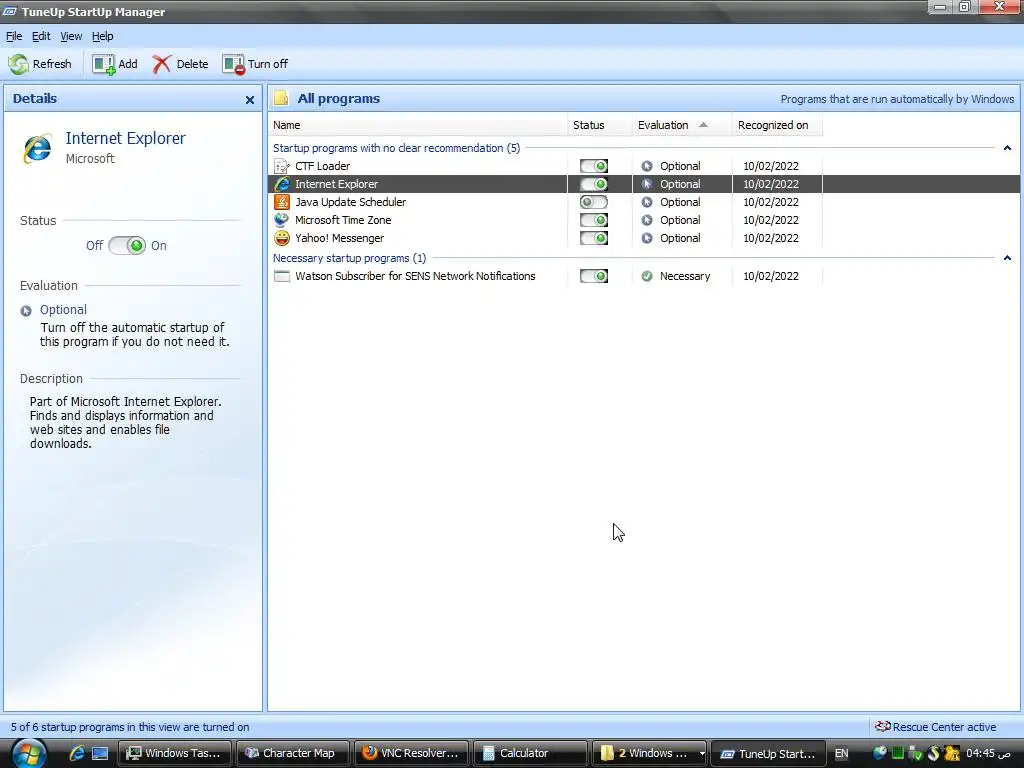The width and height of the screenshot is (1024, 768).
Task: Sort by the Name column header
Action: [x=418, y=125]
